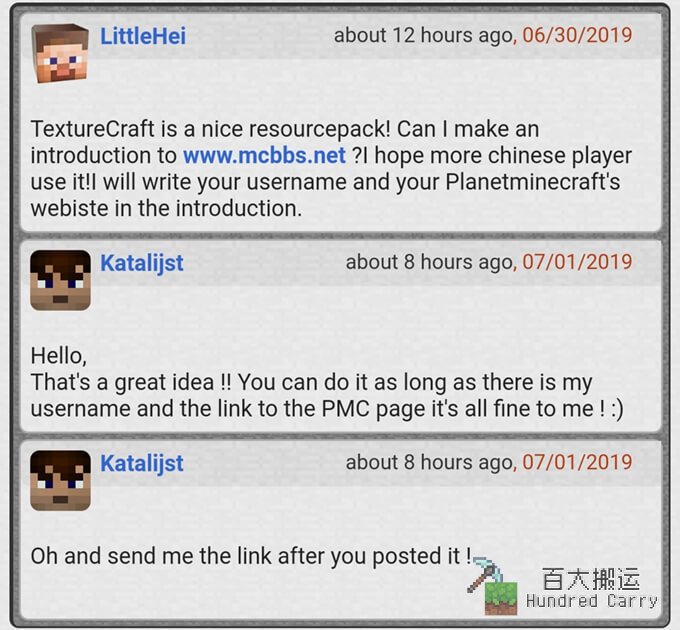This screenshot has height=630, width=680.
Task: Click the Hundred Carry watermark text
Action: coord(592,601)
